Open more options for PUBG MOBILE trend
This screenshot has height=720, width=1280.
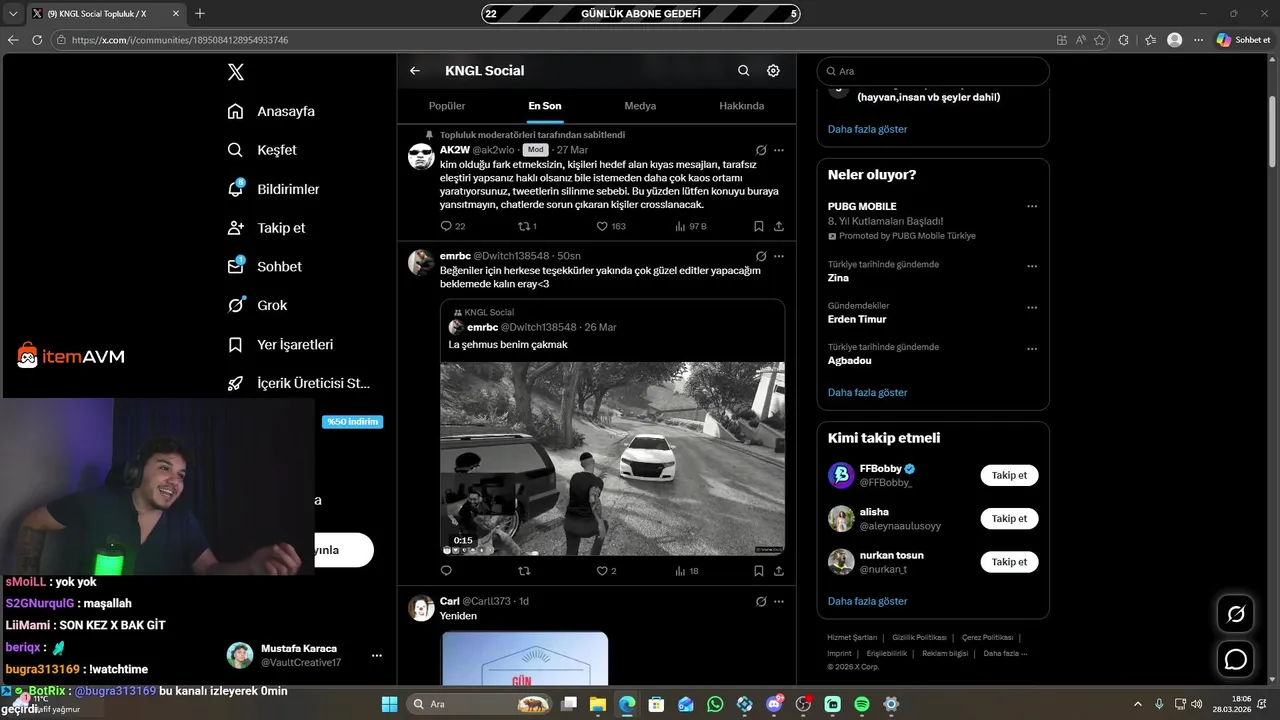pyautogui.click(x=1032, y=207)
